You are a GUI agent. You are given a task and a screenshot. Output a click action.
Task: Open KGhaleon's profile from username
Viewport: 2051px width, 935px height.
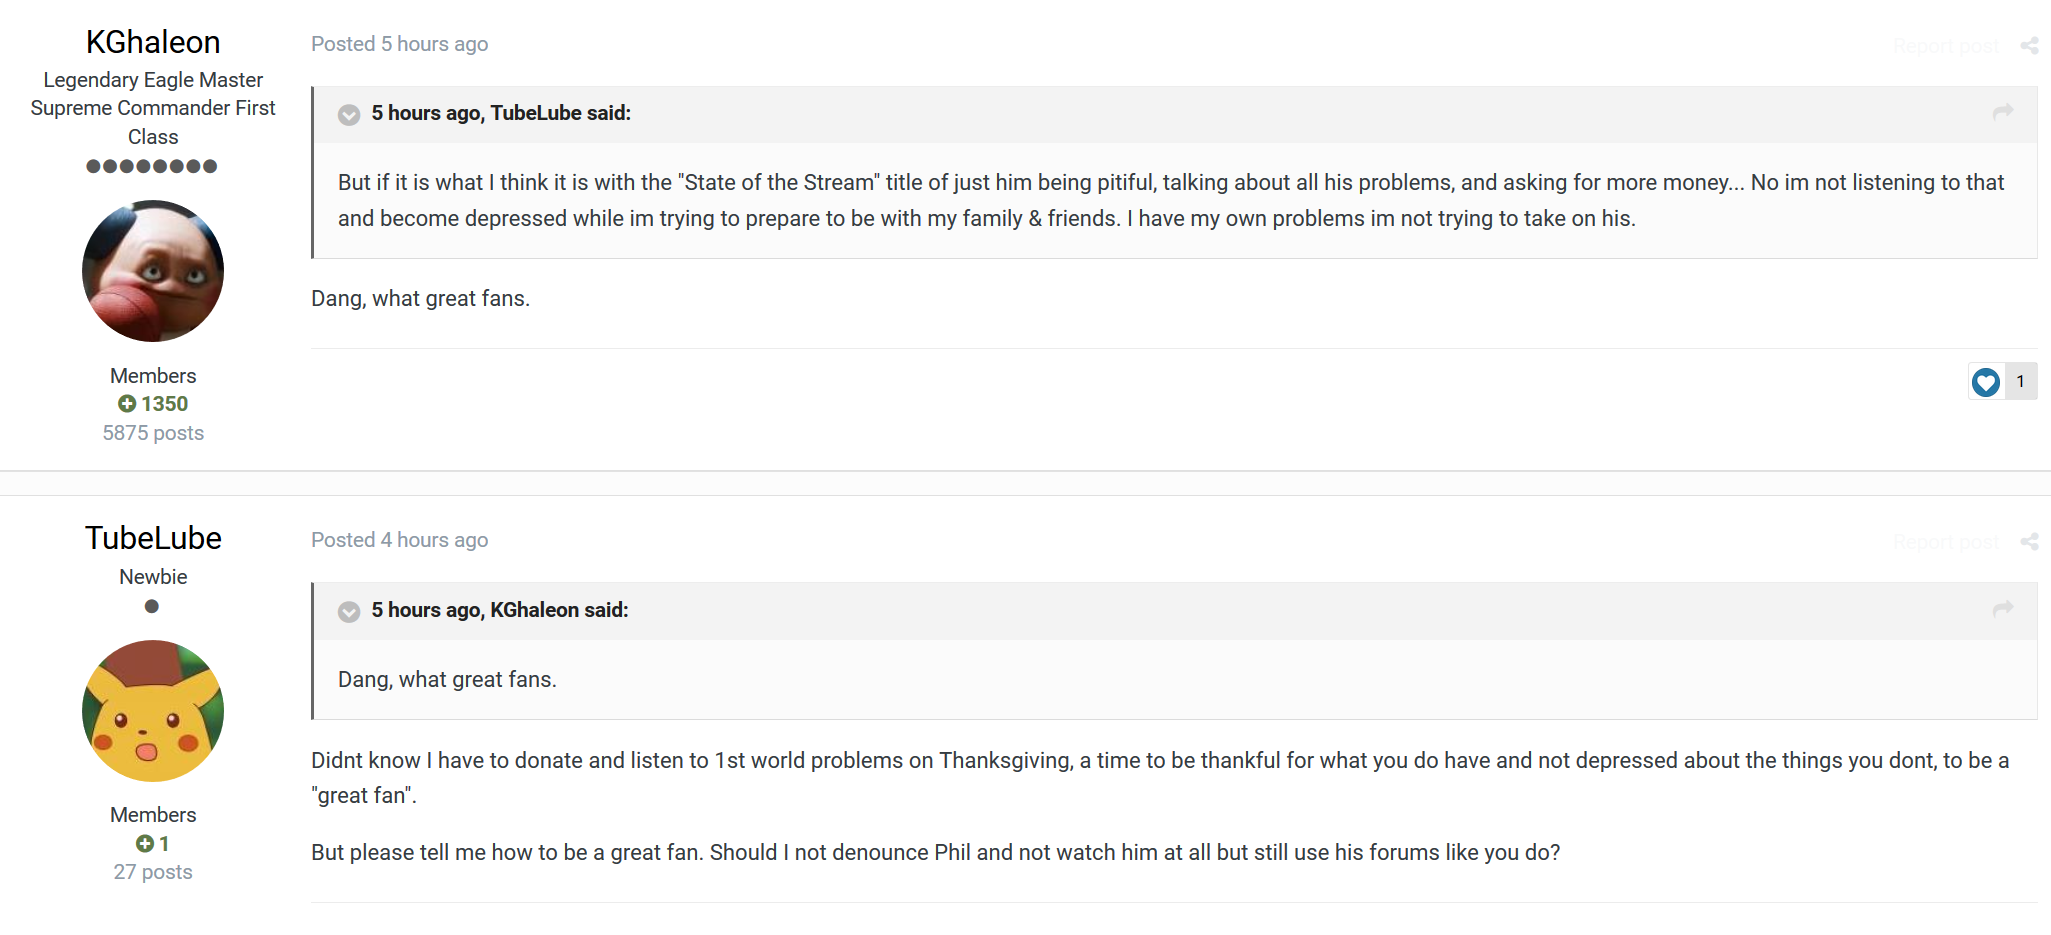[x=153, y=42]
